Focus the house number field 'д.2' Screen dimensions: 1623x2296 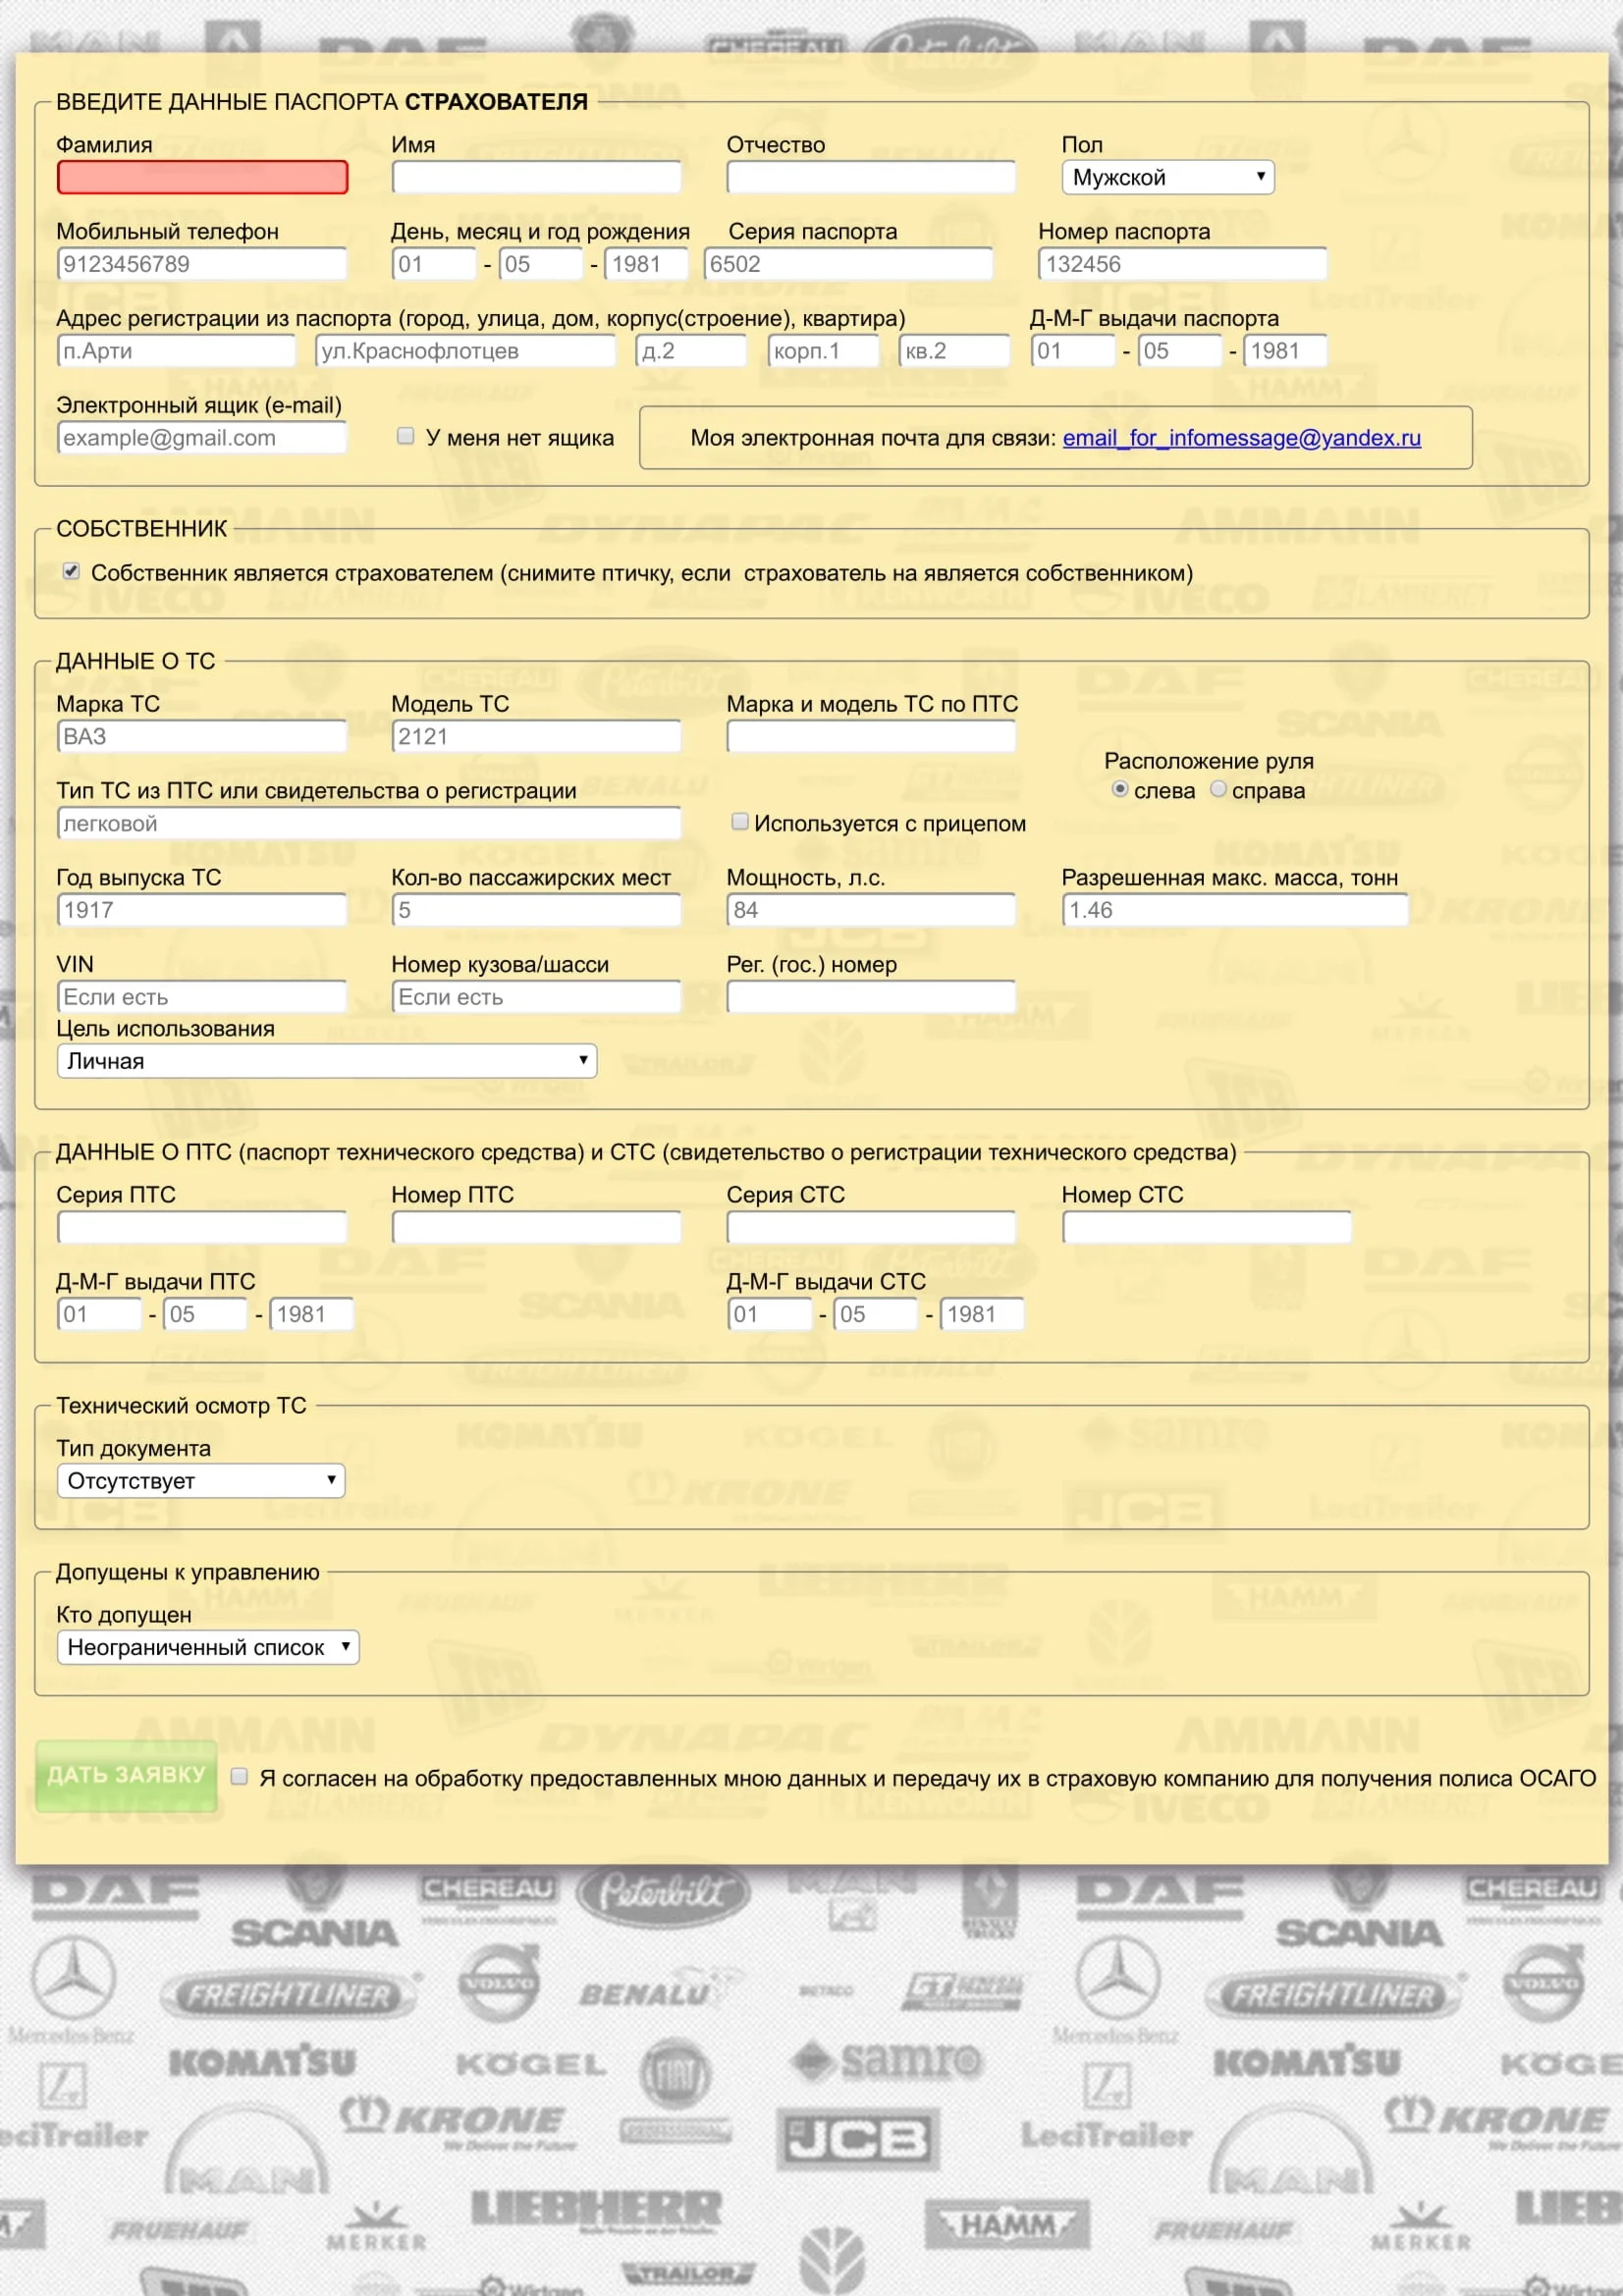pyautogui.click(x=691, y=351)
